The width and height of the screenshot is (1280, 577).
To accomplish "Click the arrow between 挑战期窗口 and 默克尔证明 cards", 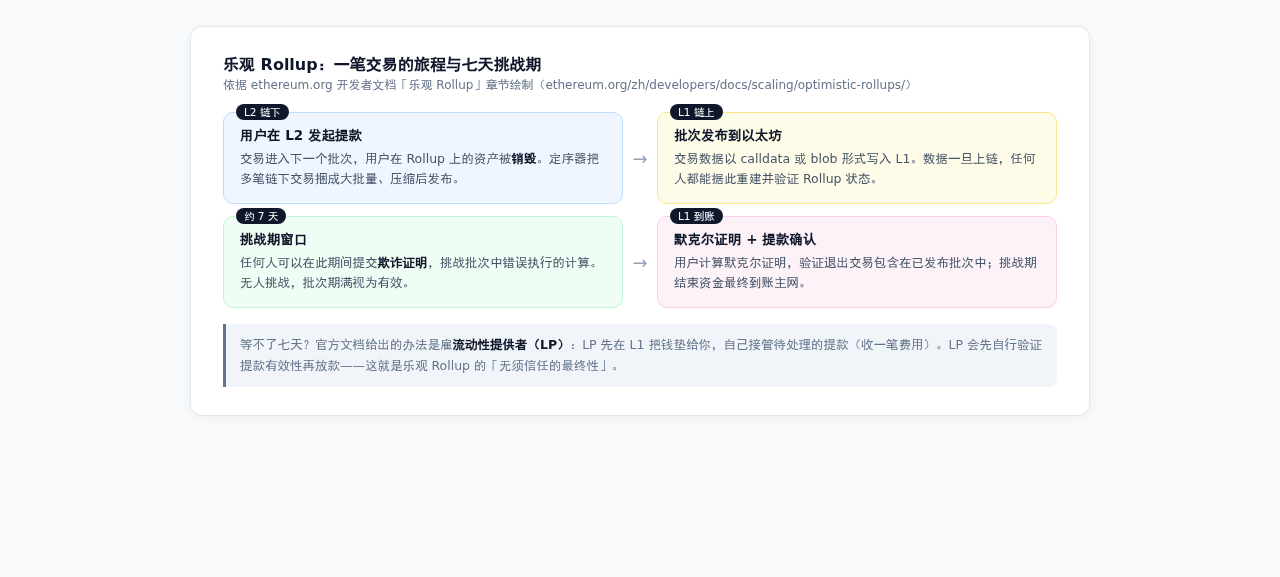I will click(640, 262).
